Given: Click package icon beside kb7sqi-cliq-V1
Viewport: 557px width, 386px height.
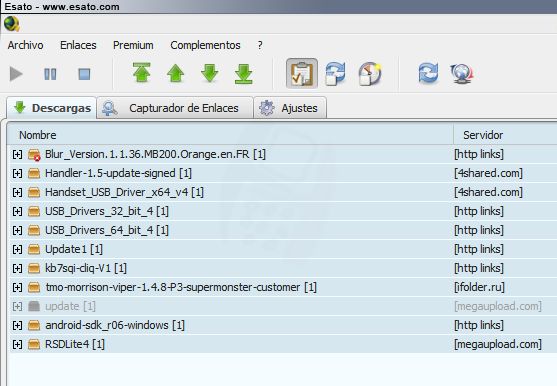Looking at the screenshot, I should (34, 268).
